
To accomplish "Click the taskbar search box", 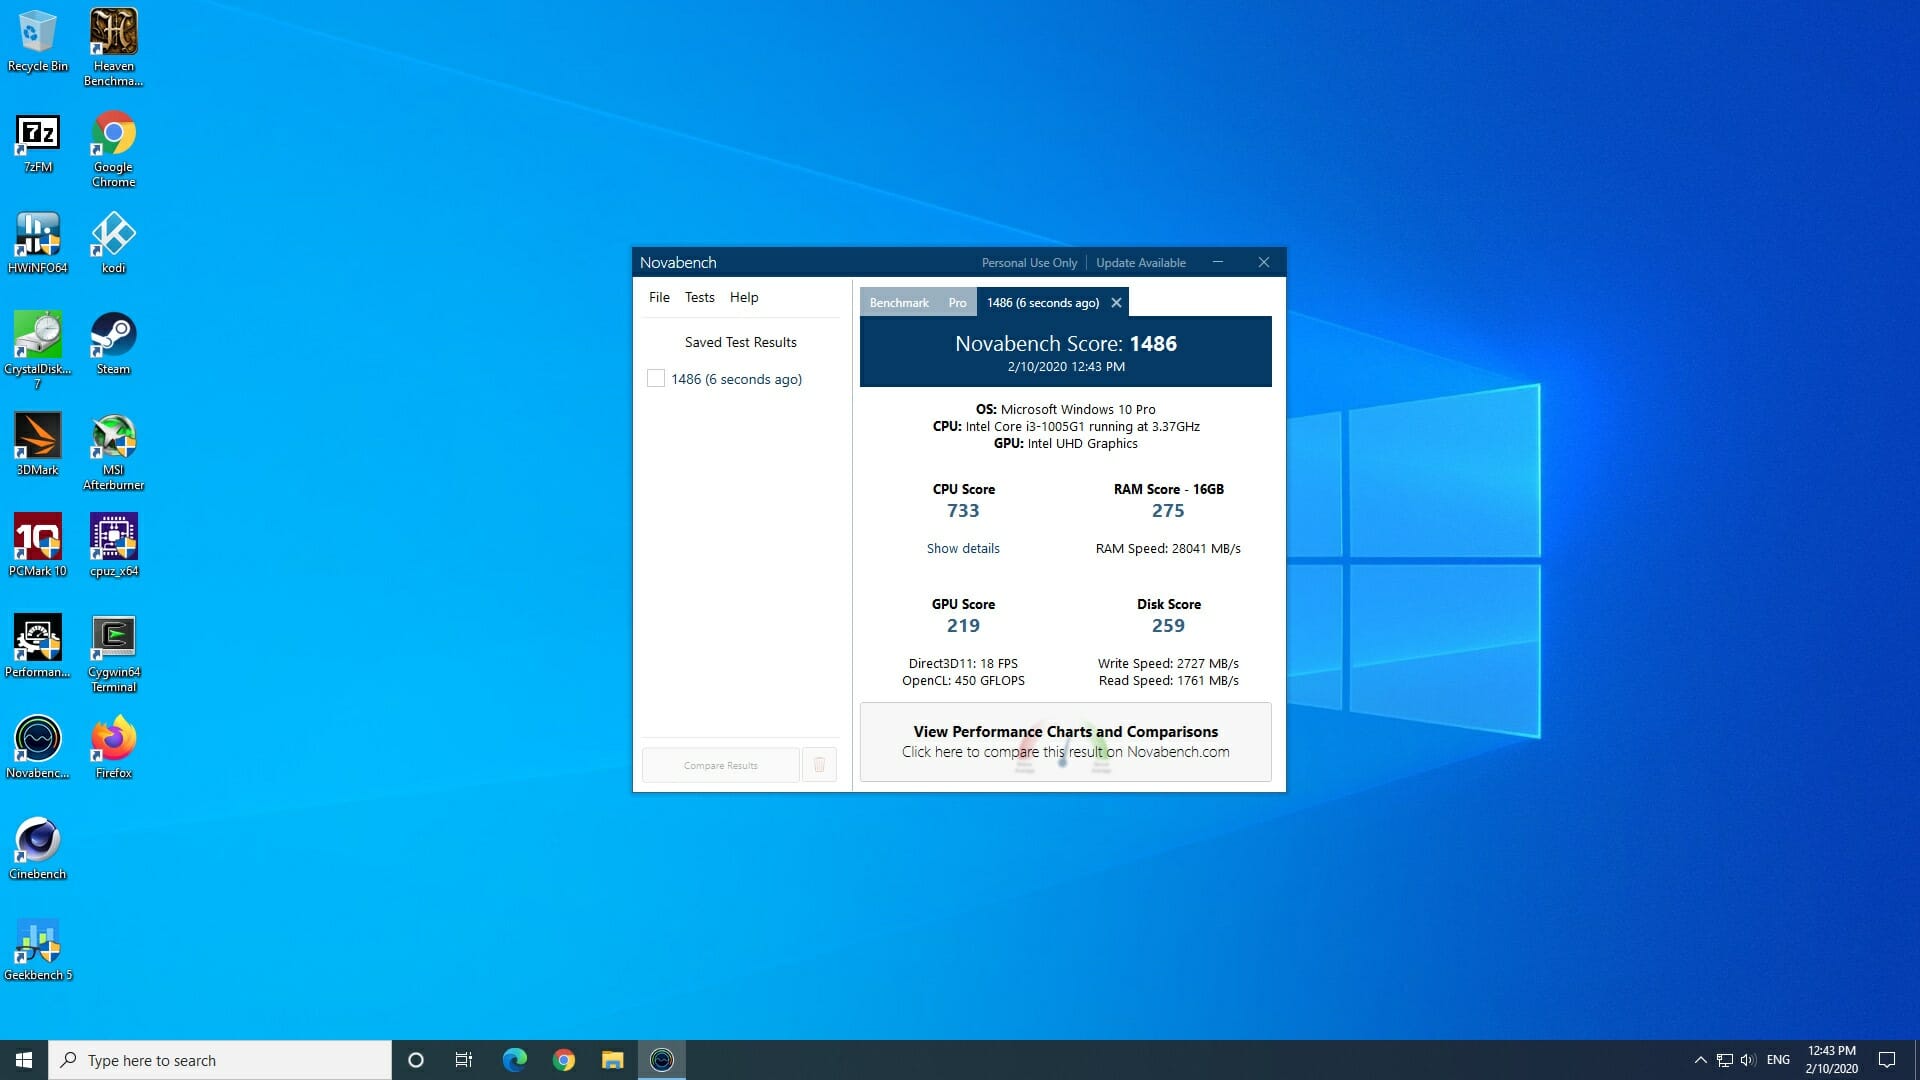I will (220, 1060).
